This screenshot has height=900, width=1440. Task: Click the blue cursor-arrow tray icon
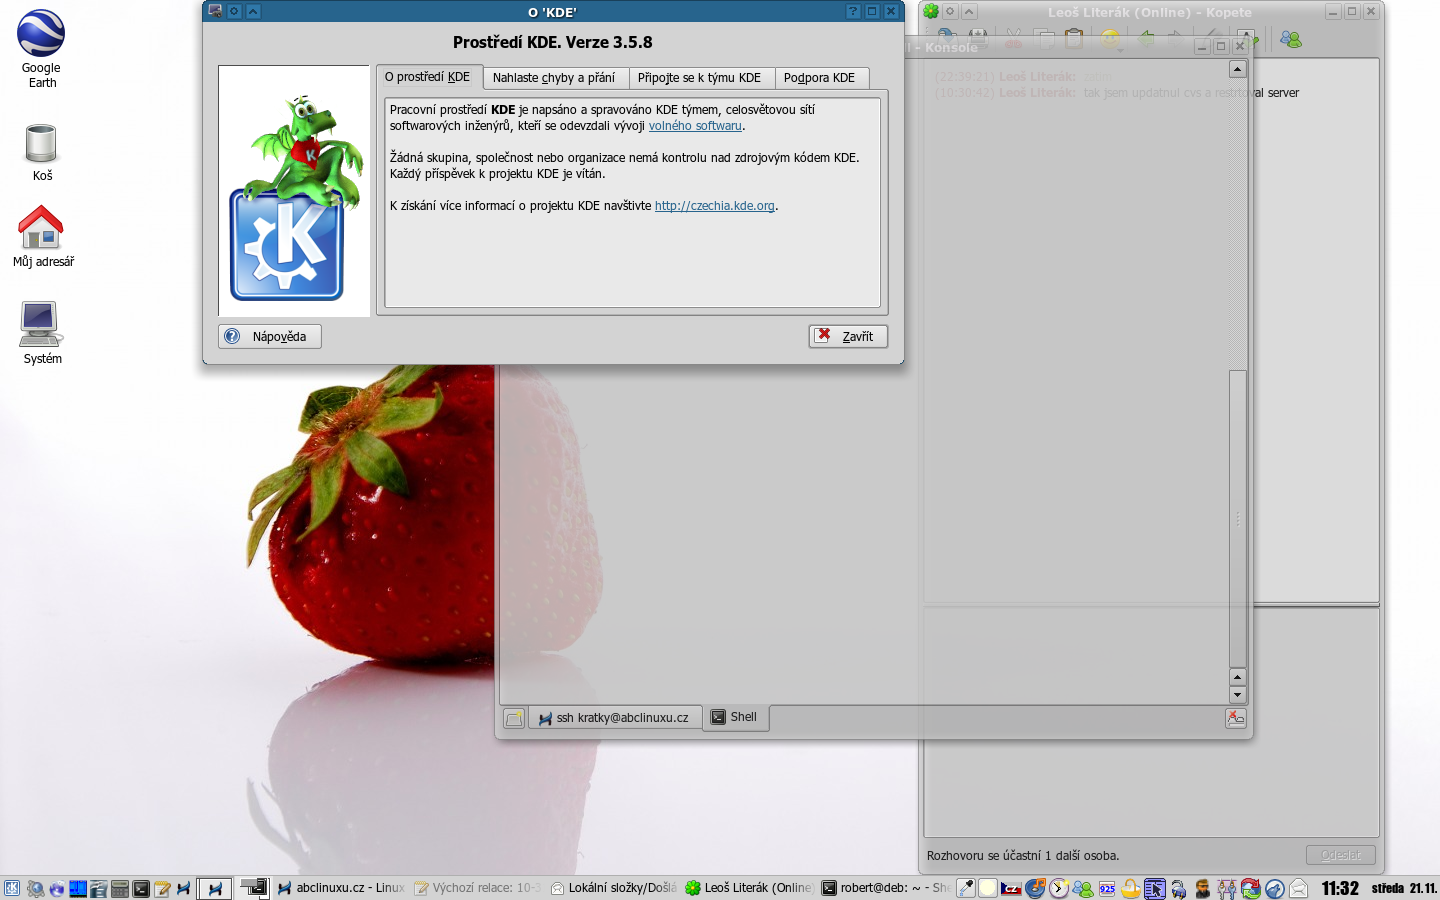click(x=1155, y=888)
